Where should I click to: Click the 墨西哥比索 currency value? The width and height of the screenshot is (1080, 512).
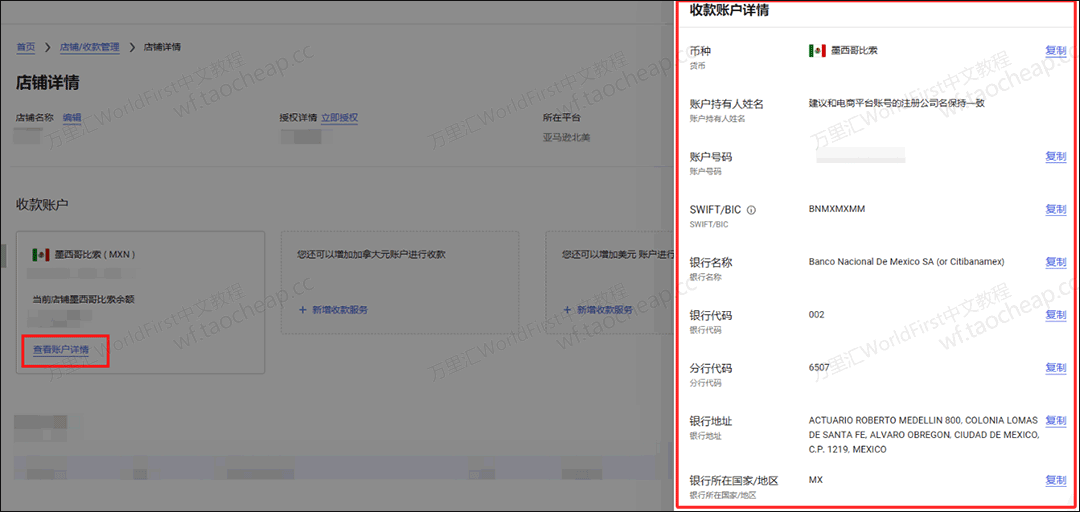[x=854, y=50]
